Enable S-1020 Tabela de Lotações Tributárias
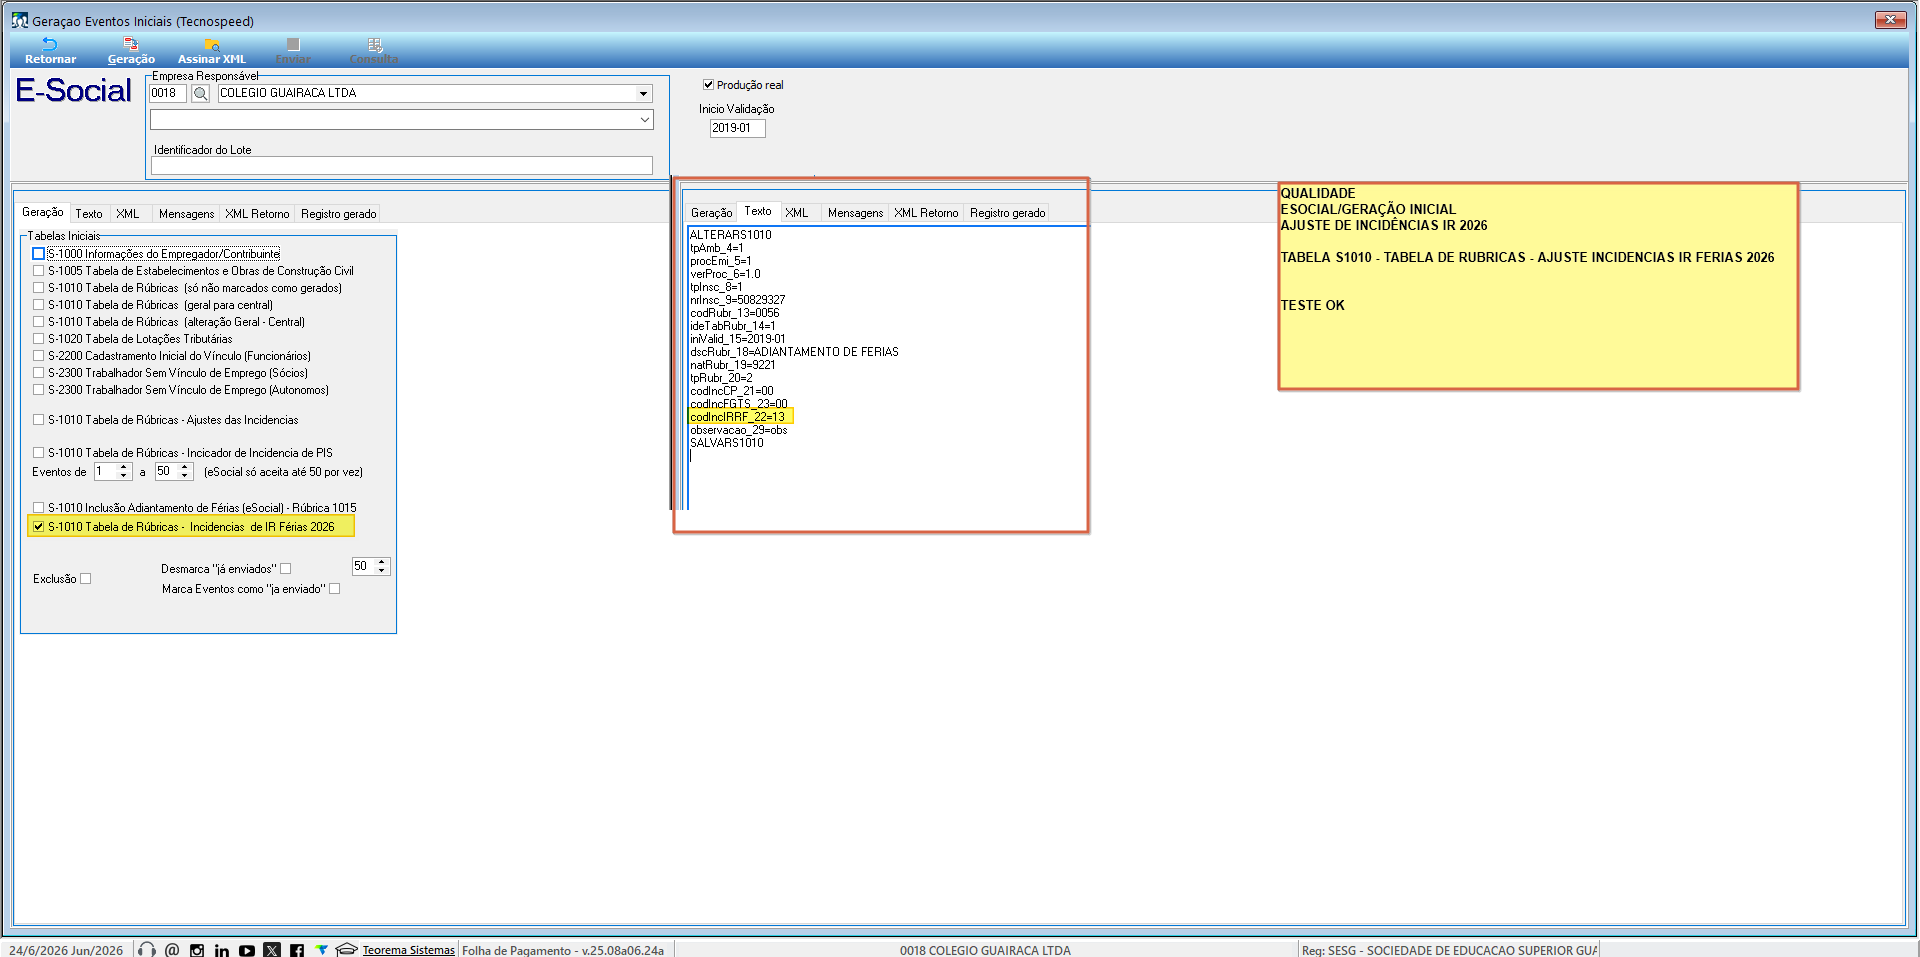This screenshot has width=1920, height=957. (x=39, y=339)
